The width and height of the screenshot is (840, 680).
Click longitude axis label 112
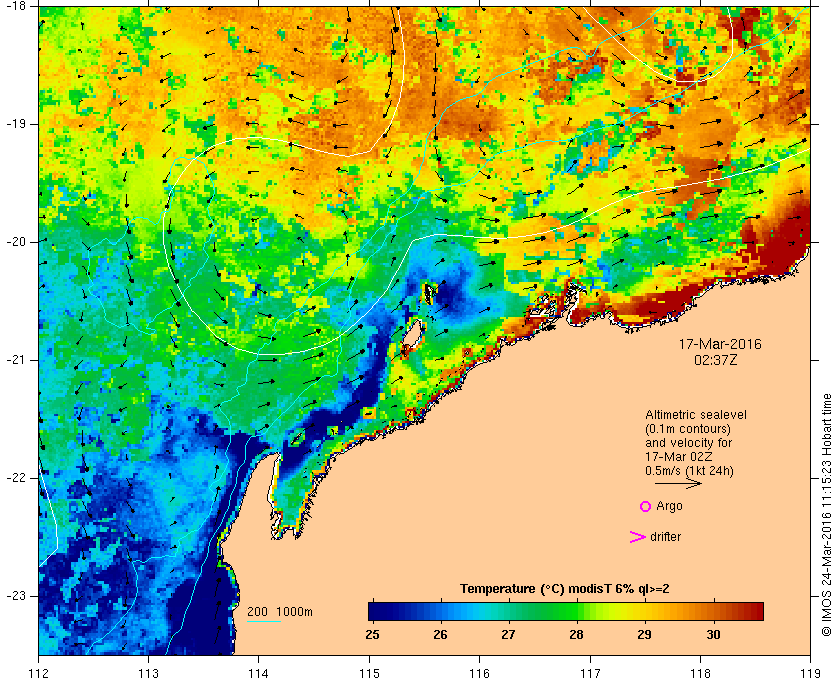[39, 672]
